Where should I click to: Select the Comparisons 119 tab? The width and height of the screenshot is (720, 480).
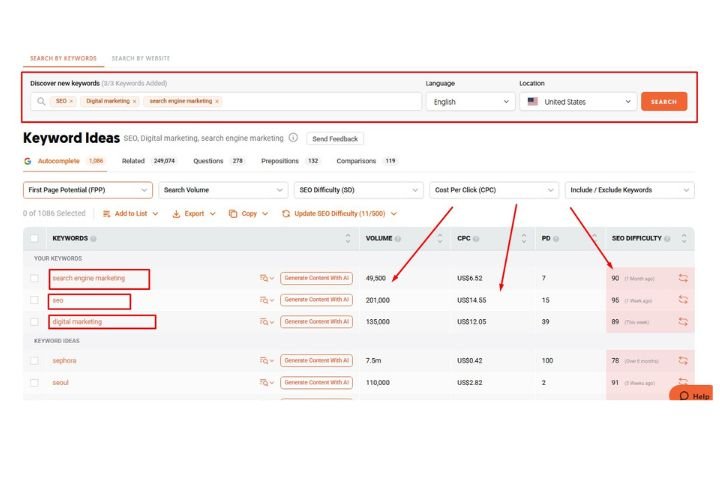point(366,161)
